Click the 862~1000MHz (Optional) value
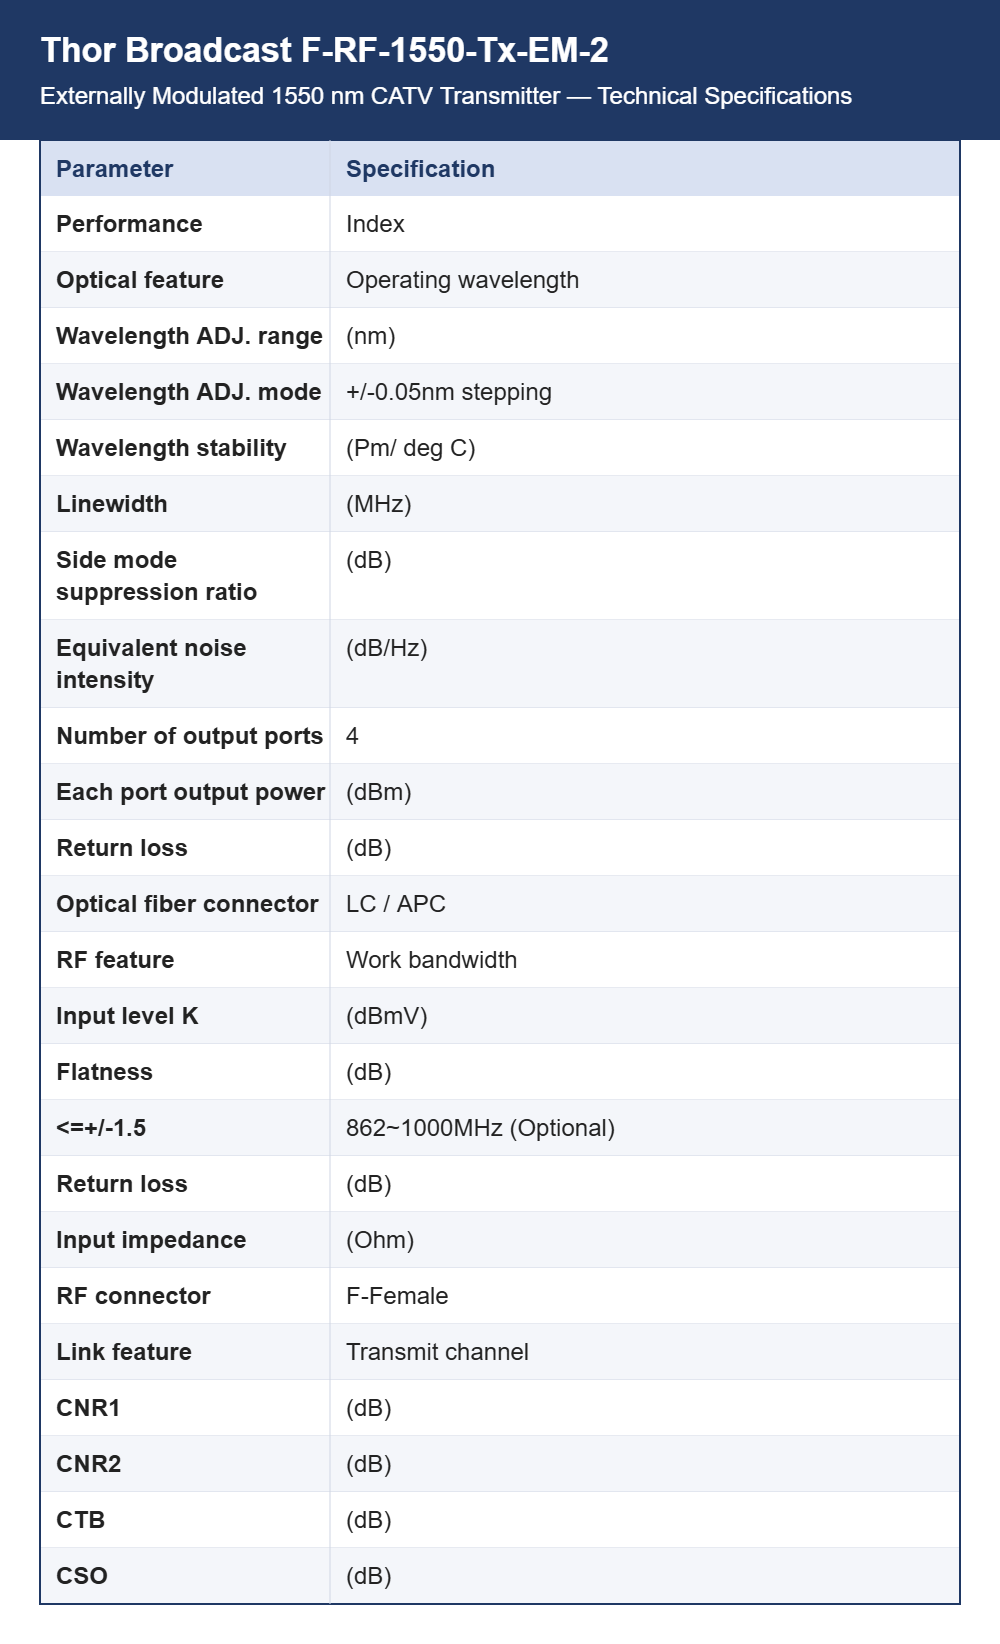Screen dimensions: 1000x1644 480,1128
